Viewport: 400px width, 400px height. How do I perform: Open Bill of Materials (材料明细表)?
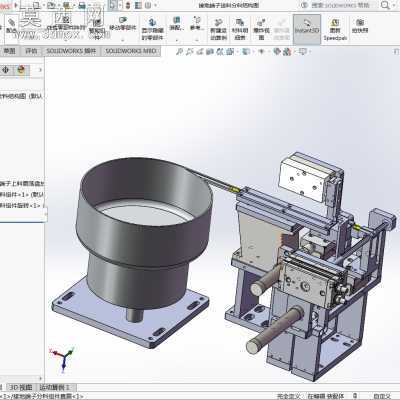click(x=240, y=29)
